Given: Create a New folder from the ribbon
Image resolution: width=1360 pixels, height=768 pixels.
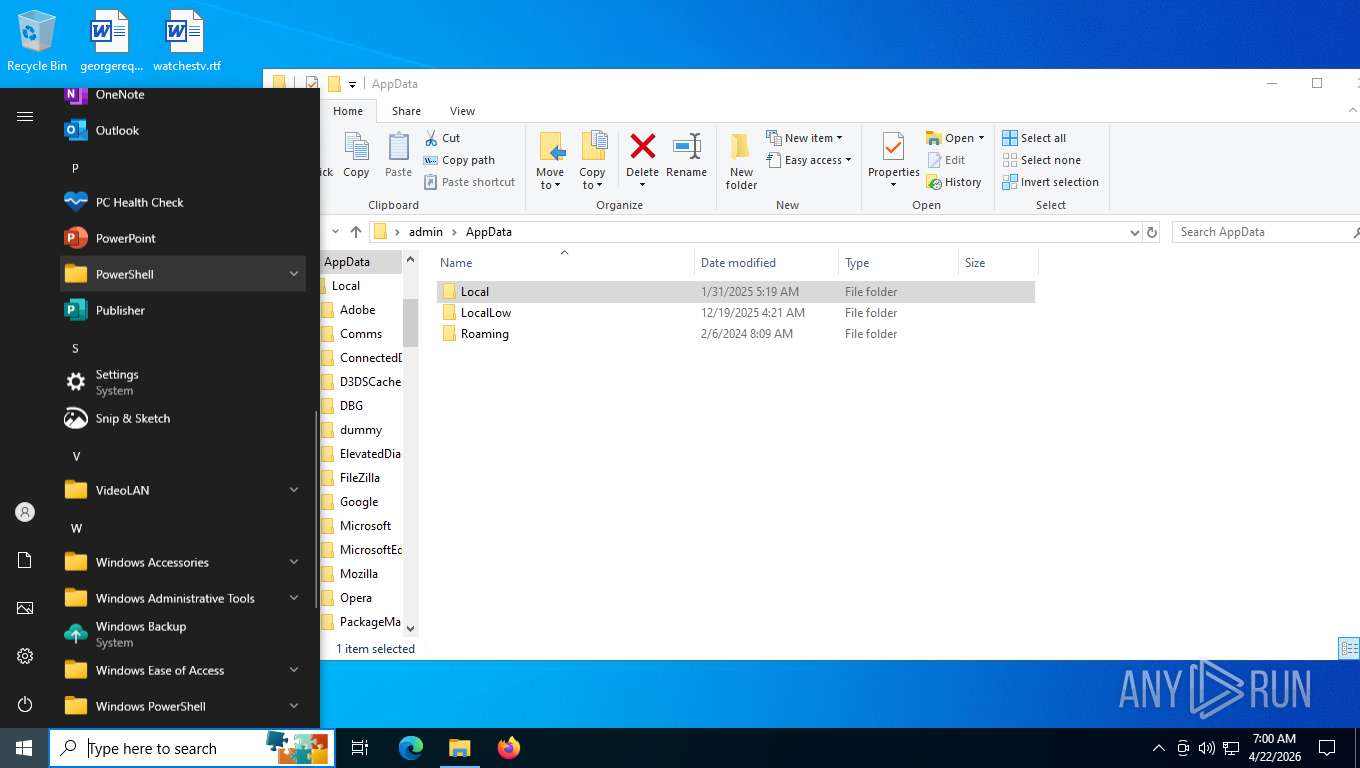Looking at the screenshot, I should (741, 160).
